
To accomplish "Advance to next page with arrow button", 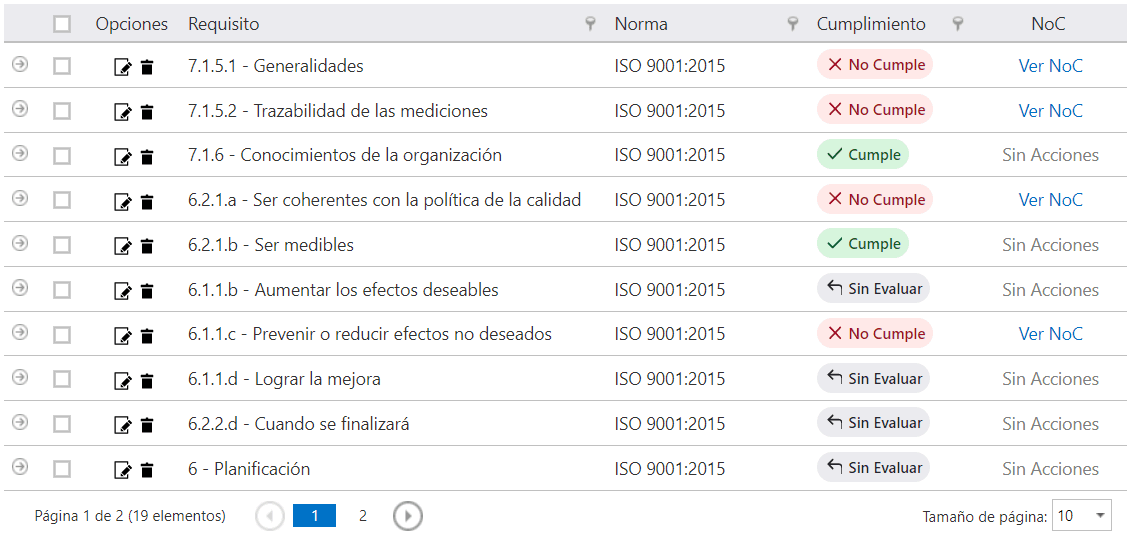I will click(x=408, y=516).
